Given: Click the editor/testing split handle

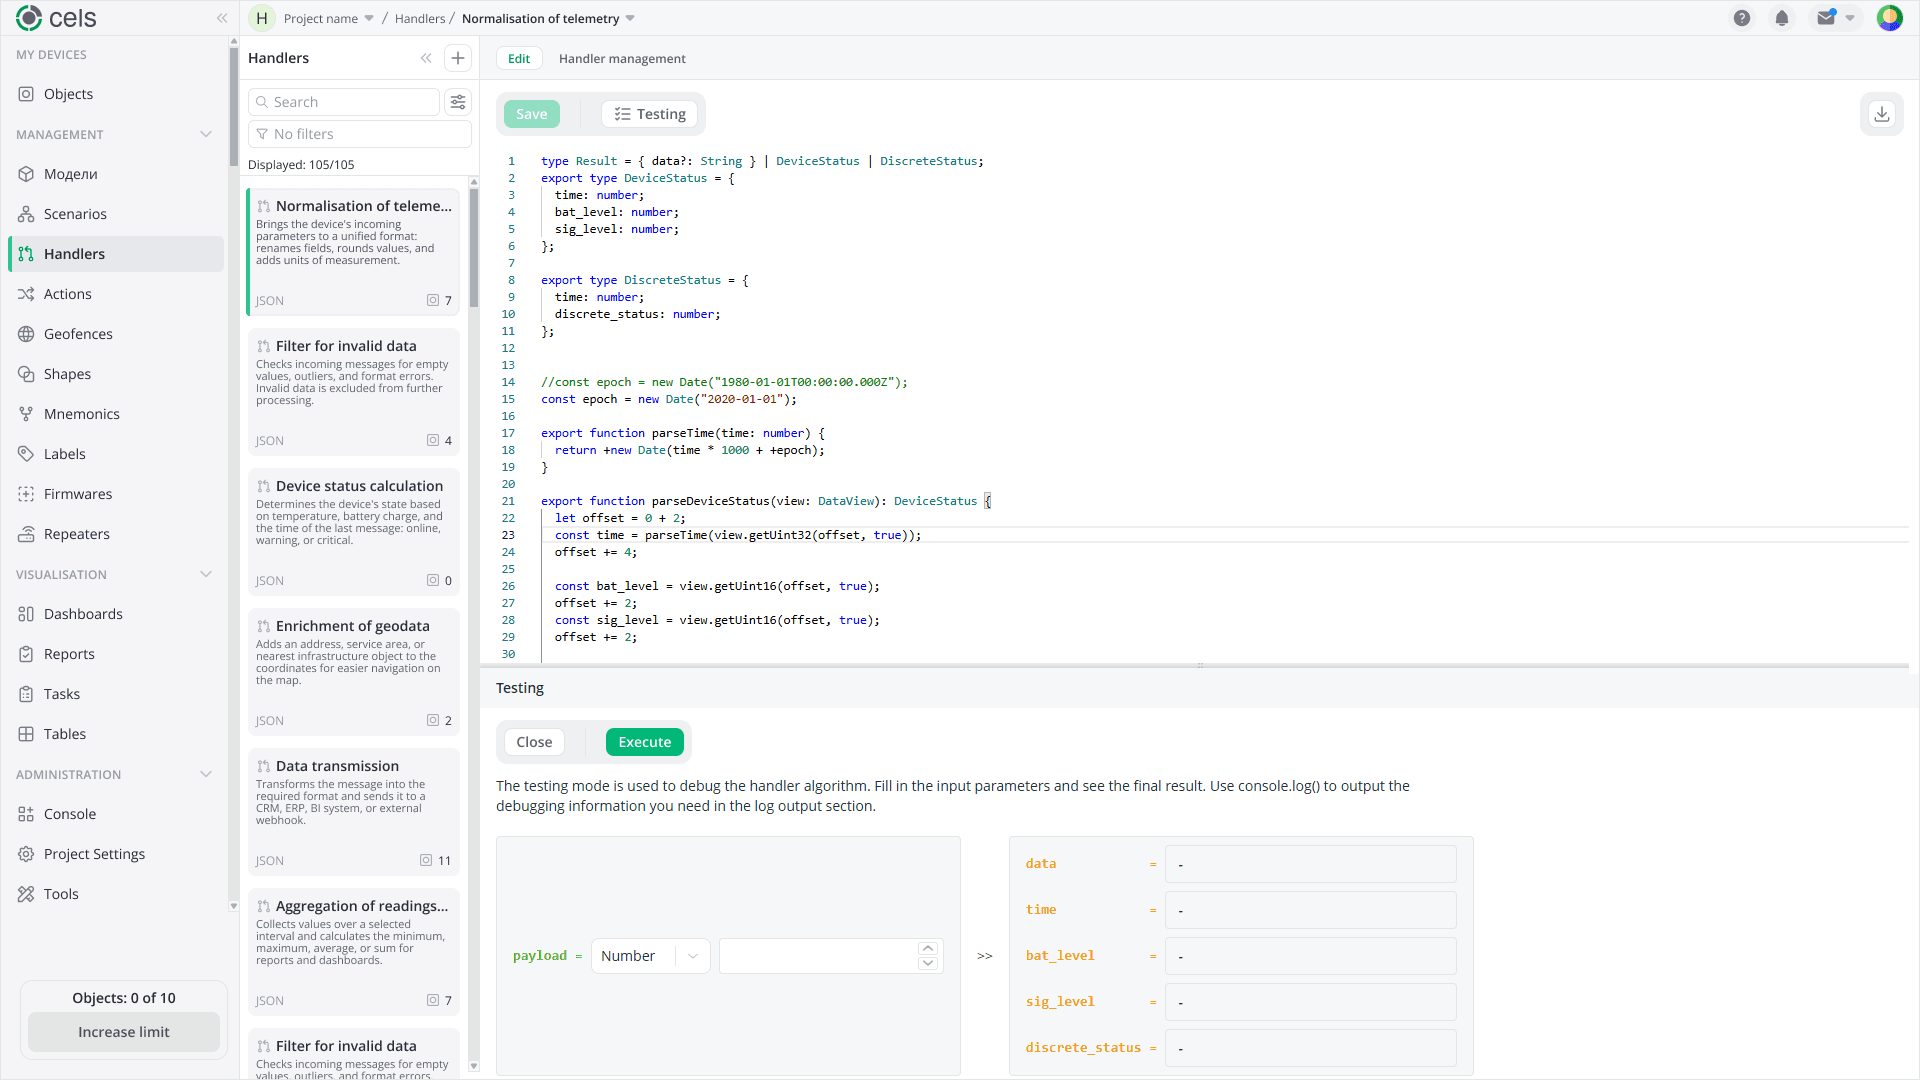Looking at the screenshot, I should click(x=1200, y=665).
